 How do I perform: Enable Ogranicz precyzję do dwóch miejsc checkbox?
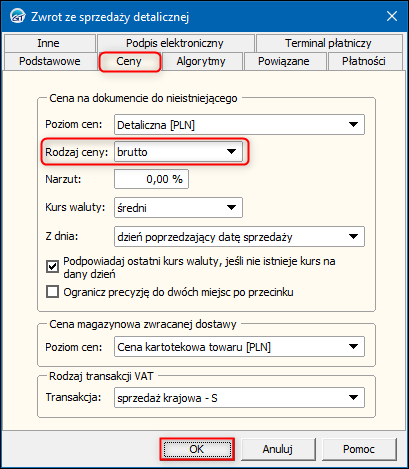pos(52,292)
